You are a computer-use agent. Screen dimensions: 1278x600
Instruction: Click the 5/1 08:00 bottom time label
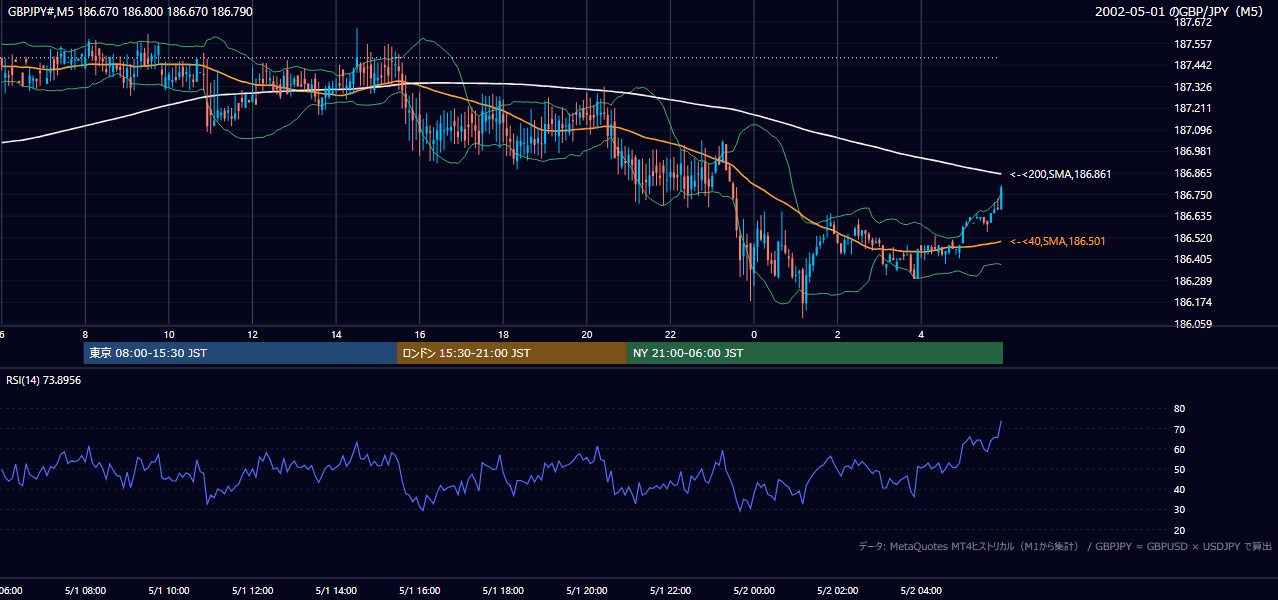pos(84,591)
